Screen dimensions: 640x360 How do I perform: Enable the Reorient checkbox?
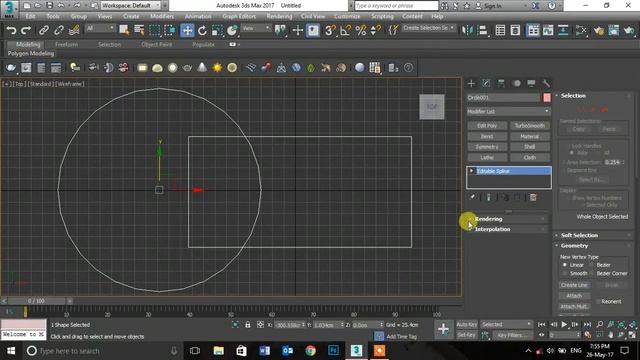(598, 301)
